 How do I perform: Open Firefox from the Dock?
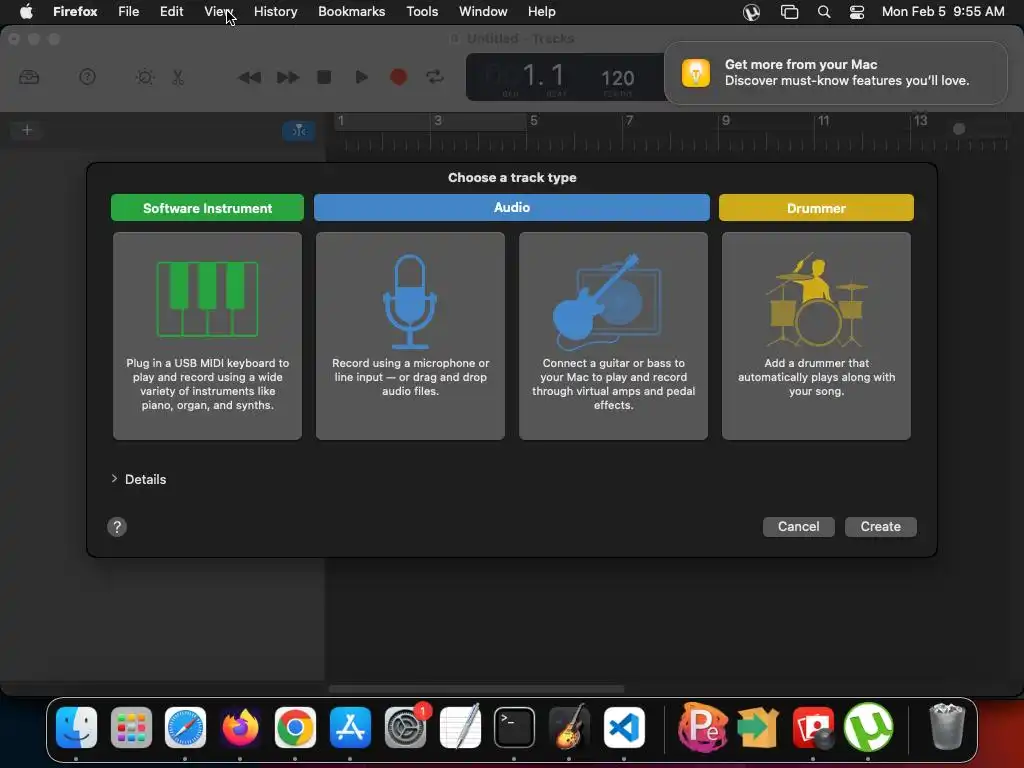pyautogui.click(x=240, y=727)
